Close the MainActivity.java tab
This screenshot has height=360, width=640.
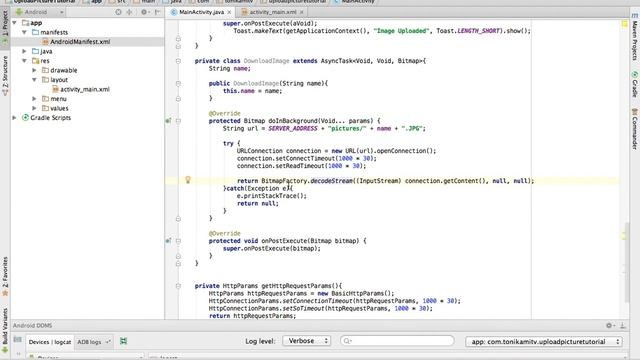tap(229, 12)
